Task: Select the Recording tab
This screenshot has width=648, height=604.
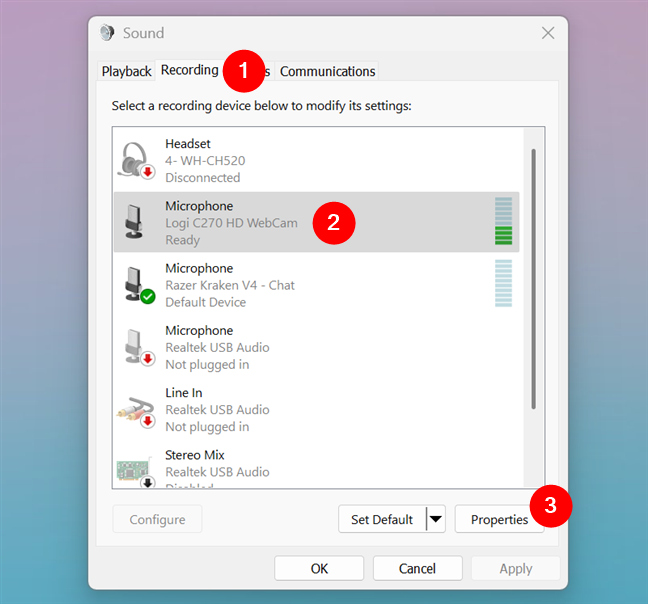Action: pos(190,70)
